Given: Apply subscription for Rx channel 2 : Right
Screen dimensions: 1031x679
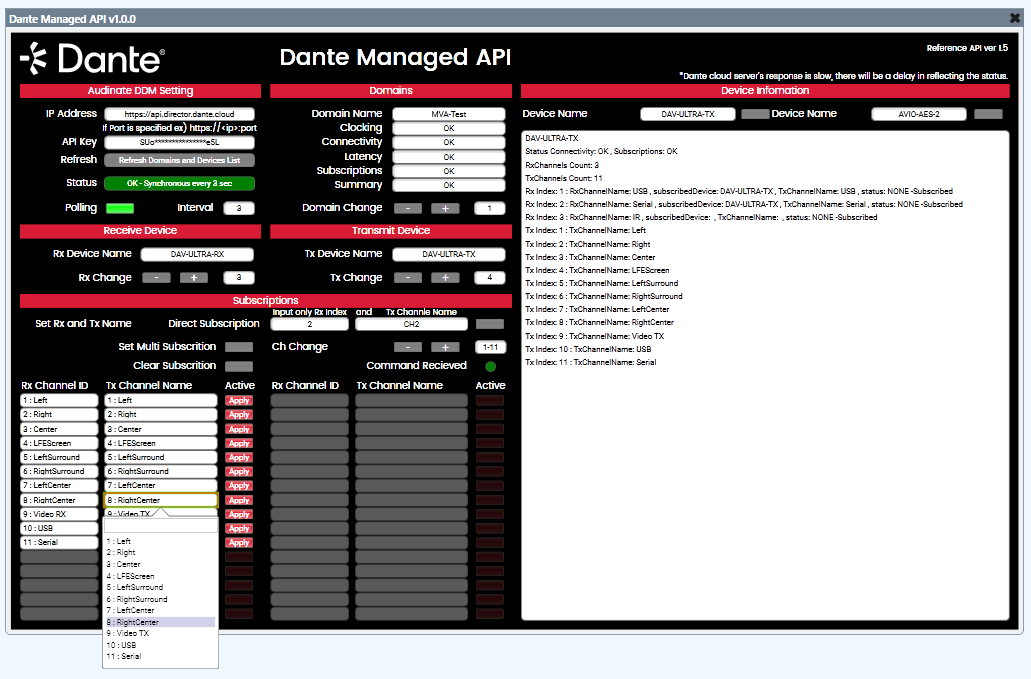Looking at the screenshot, I should (x=239, y=415).
